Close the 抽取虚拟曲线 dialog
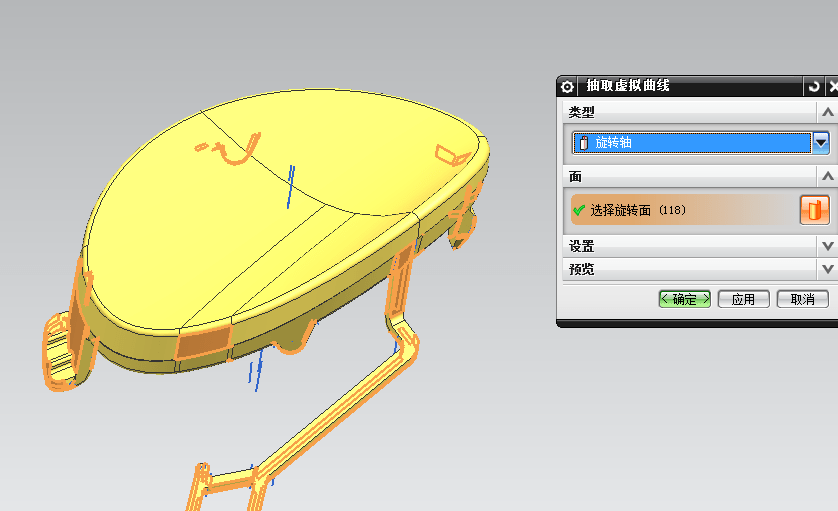The width and height of the screenshot is (838, 511). 832,87
